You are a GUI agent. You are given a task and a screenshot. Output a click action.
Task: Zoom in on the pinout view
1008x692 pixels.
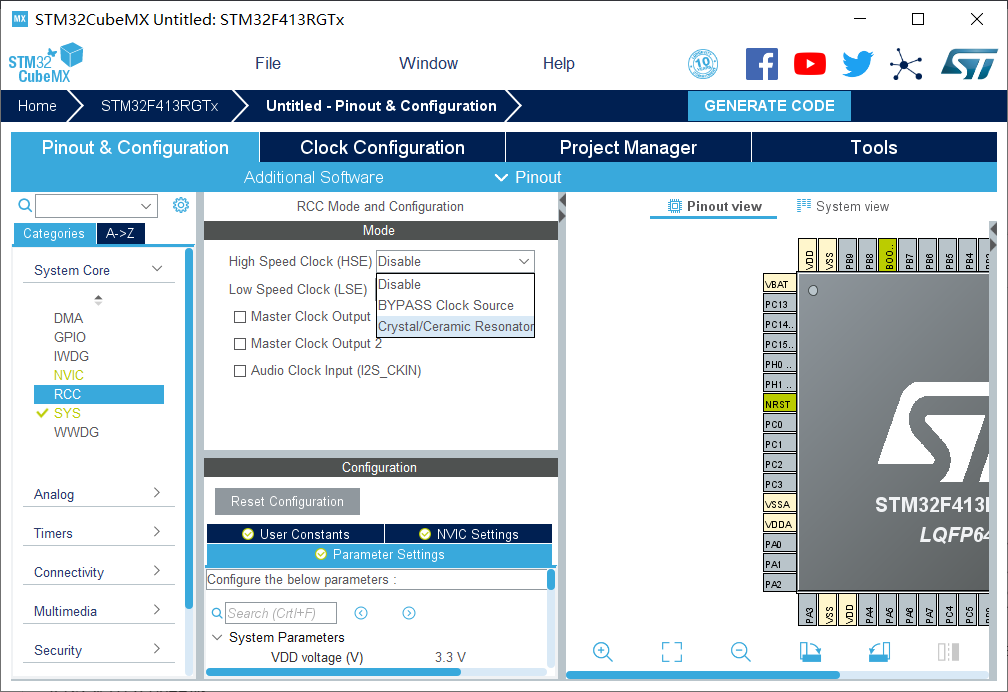click(602, 651)
